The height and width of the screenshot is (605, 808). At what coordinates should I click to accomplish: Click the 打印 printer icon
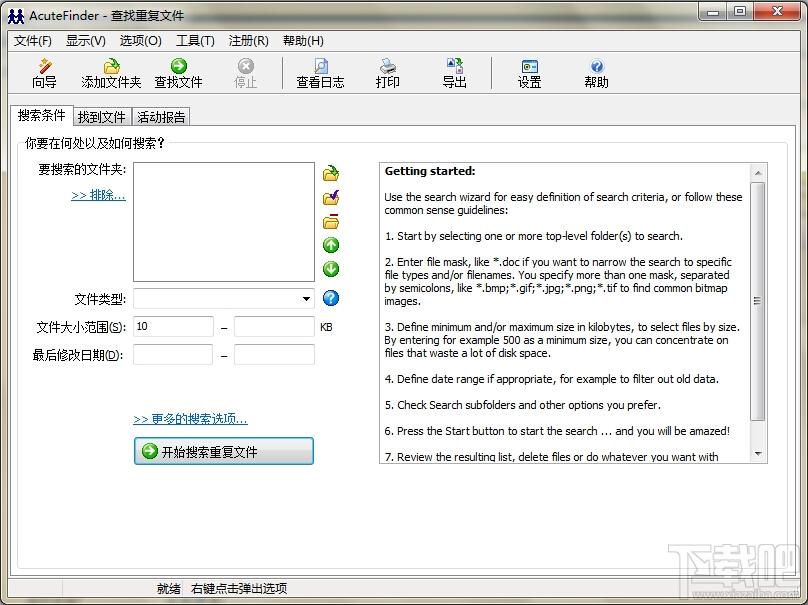[x=388, y=73]
